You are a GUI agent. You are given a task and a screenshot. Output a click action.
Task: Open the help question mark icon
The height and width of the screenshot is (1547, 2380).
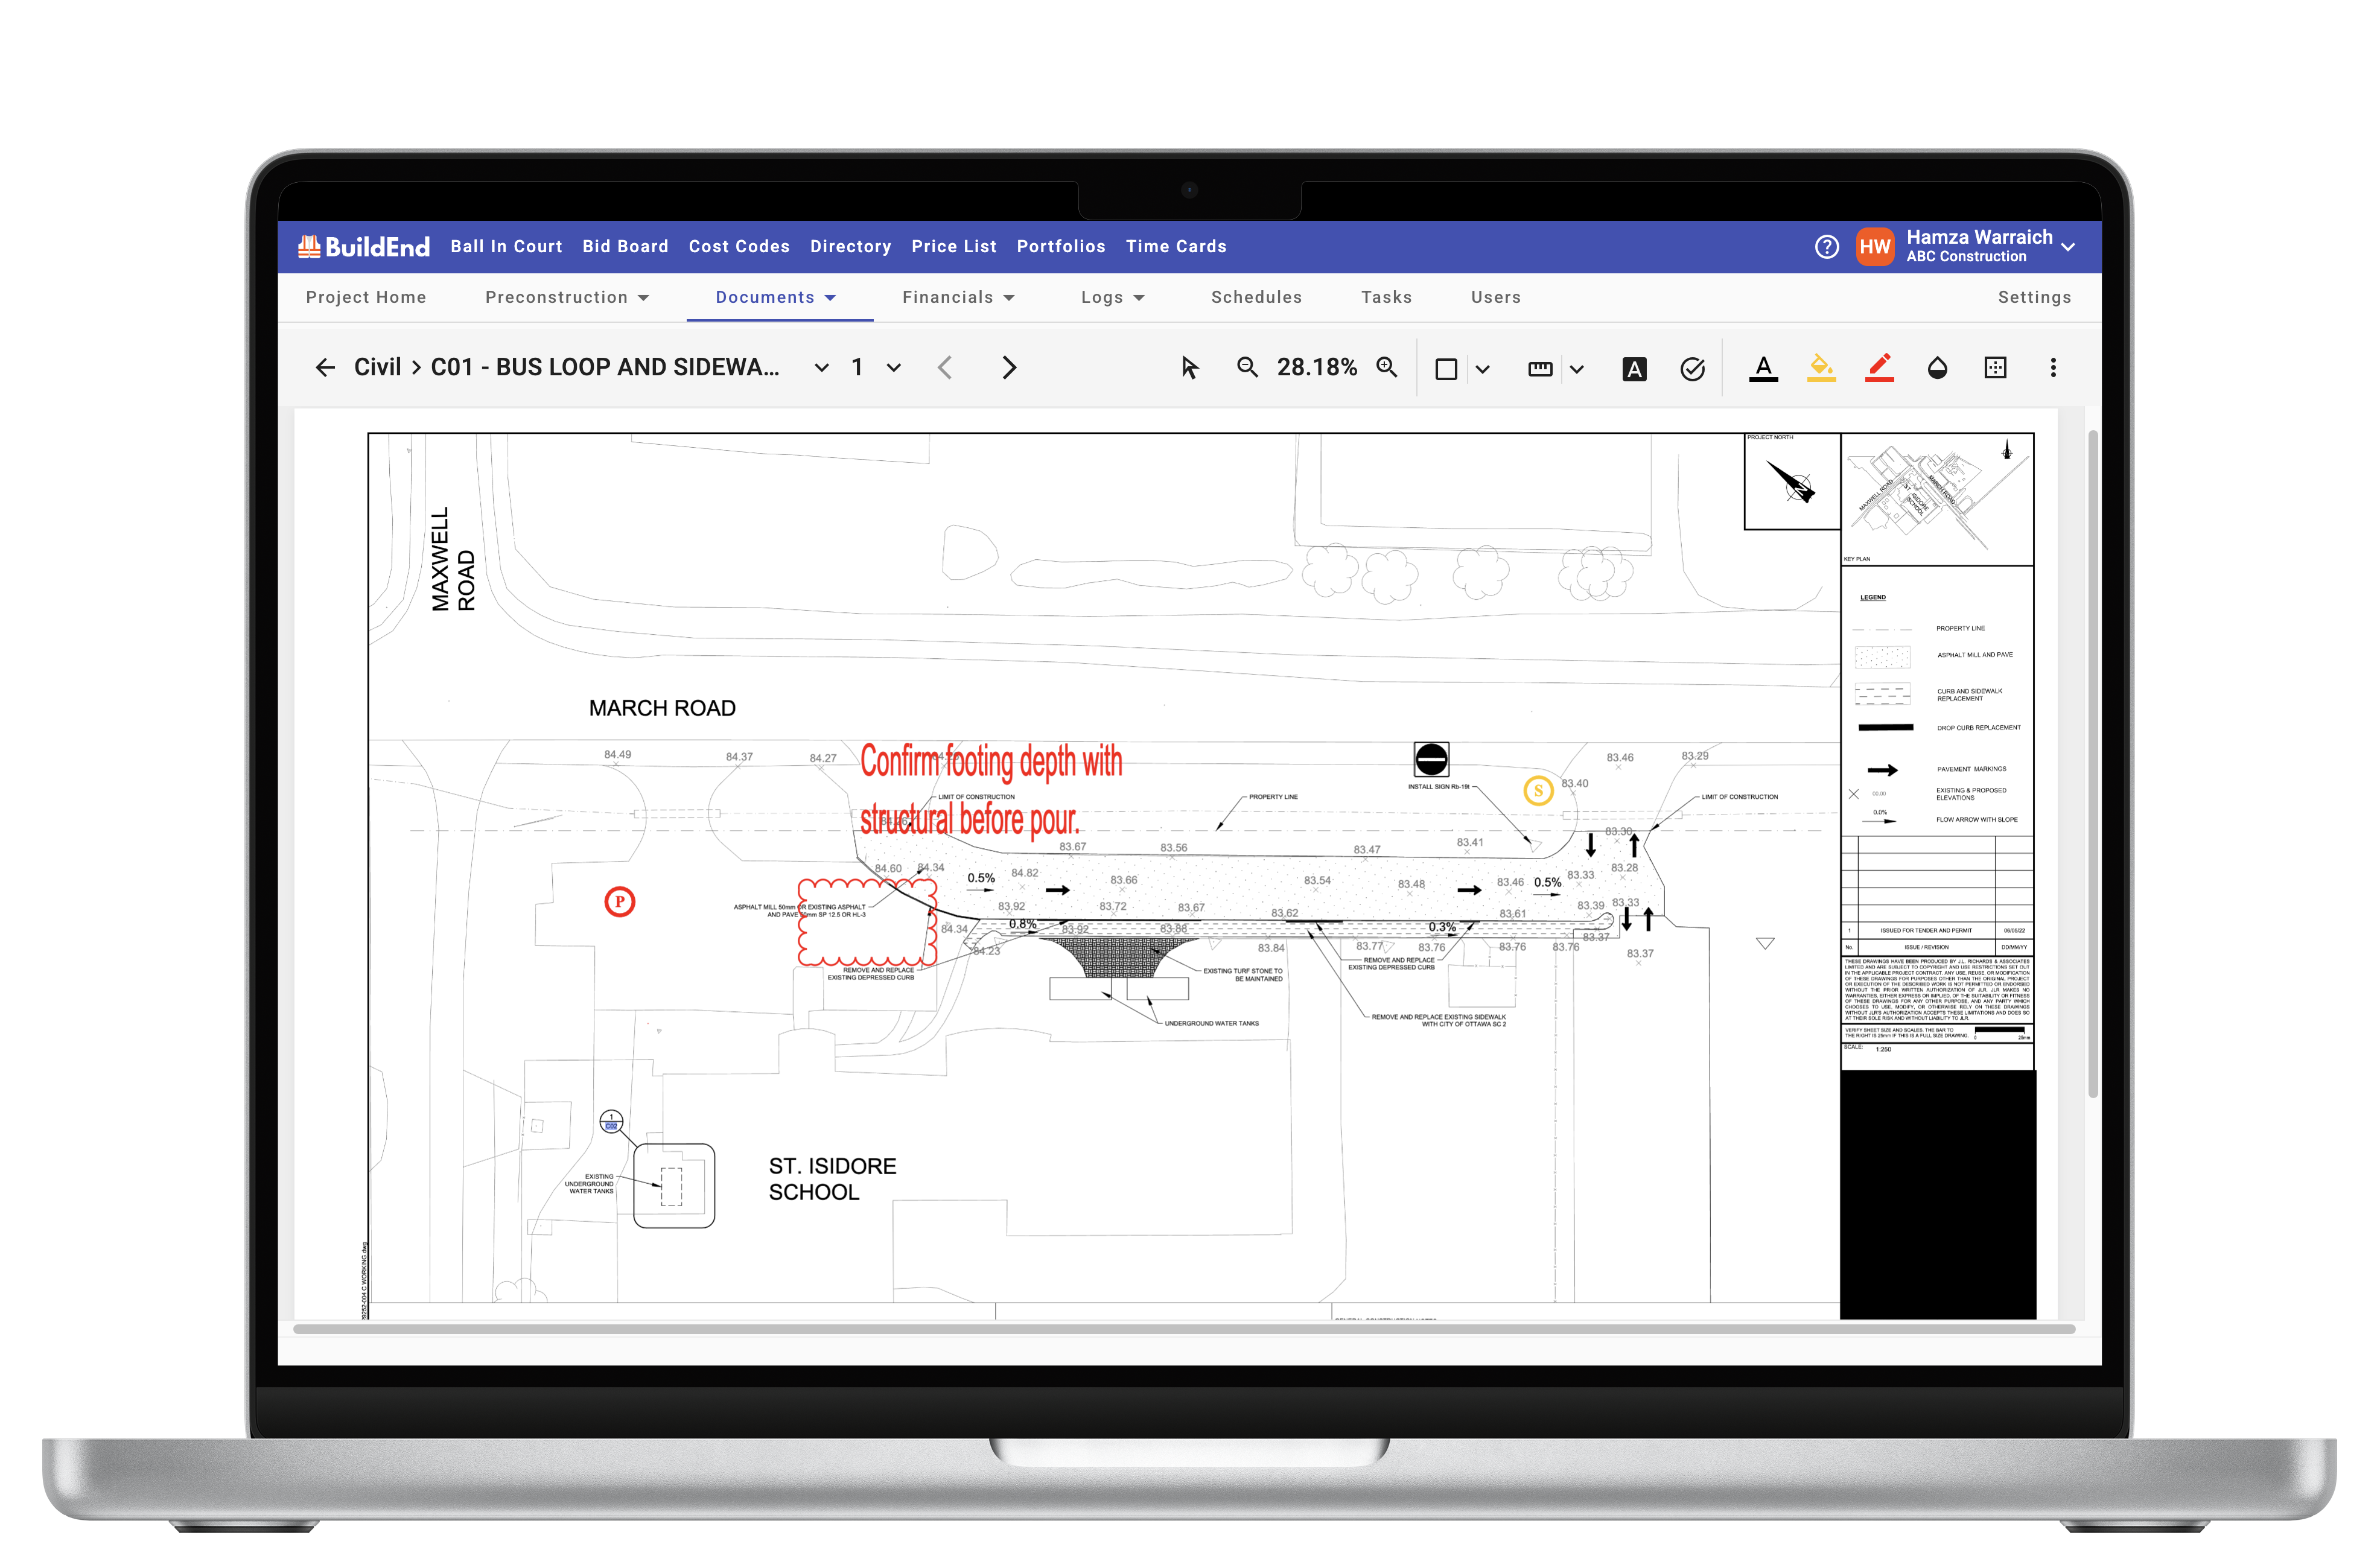(1826, 247)
